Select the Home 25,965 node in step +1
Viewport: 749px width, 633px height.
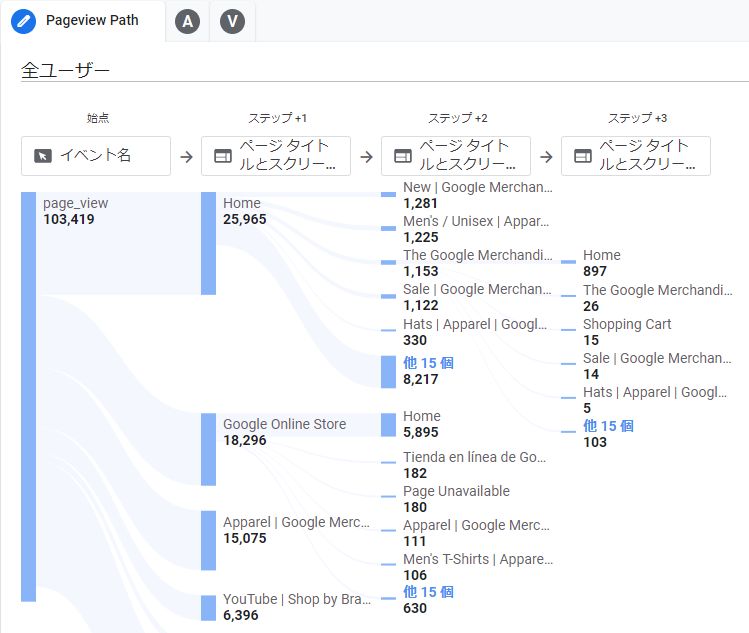click(x=208, y=243)
